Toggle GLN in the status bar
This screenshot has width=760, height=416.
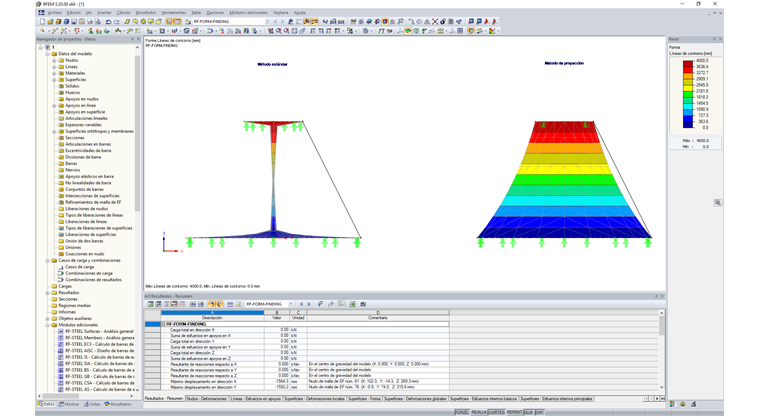pos(528,412)
